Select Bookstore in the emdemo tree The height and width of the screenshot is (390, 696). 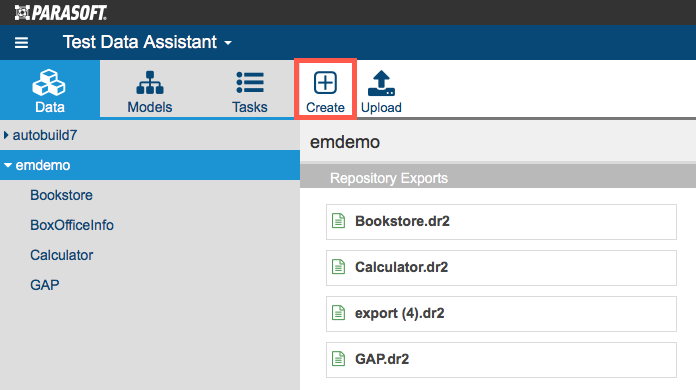click(61, 195)
